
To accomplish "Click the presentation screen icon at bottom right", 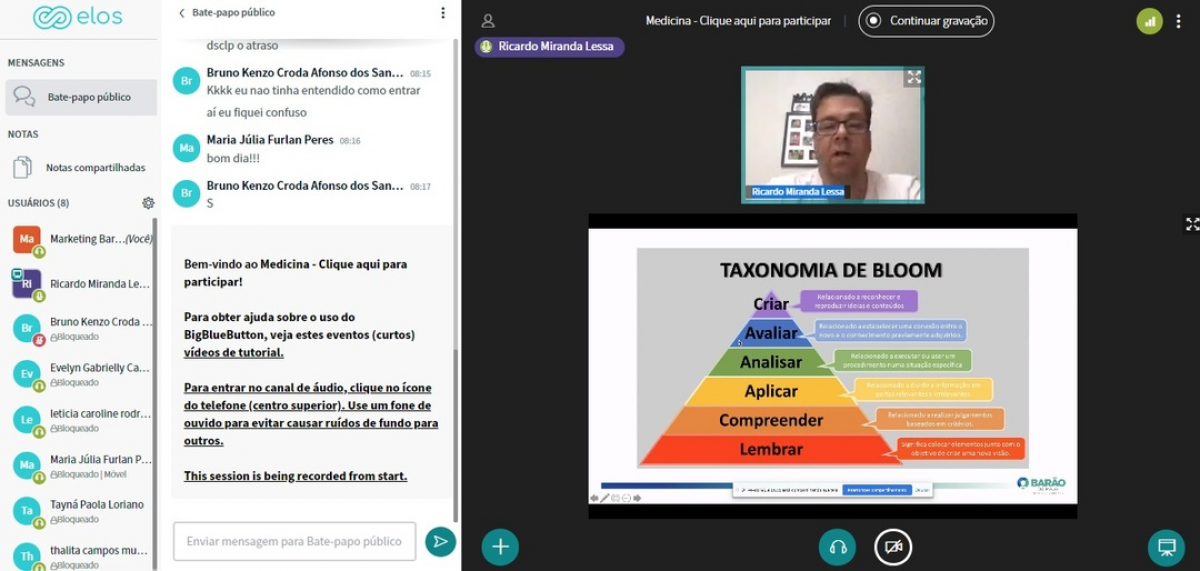I will coord(1166,547).
